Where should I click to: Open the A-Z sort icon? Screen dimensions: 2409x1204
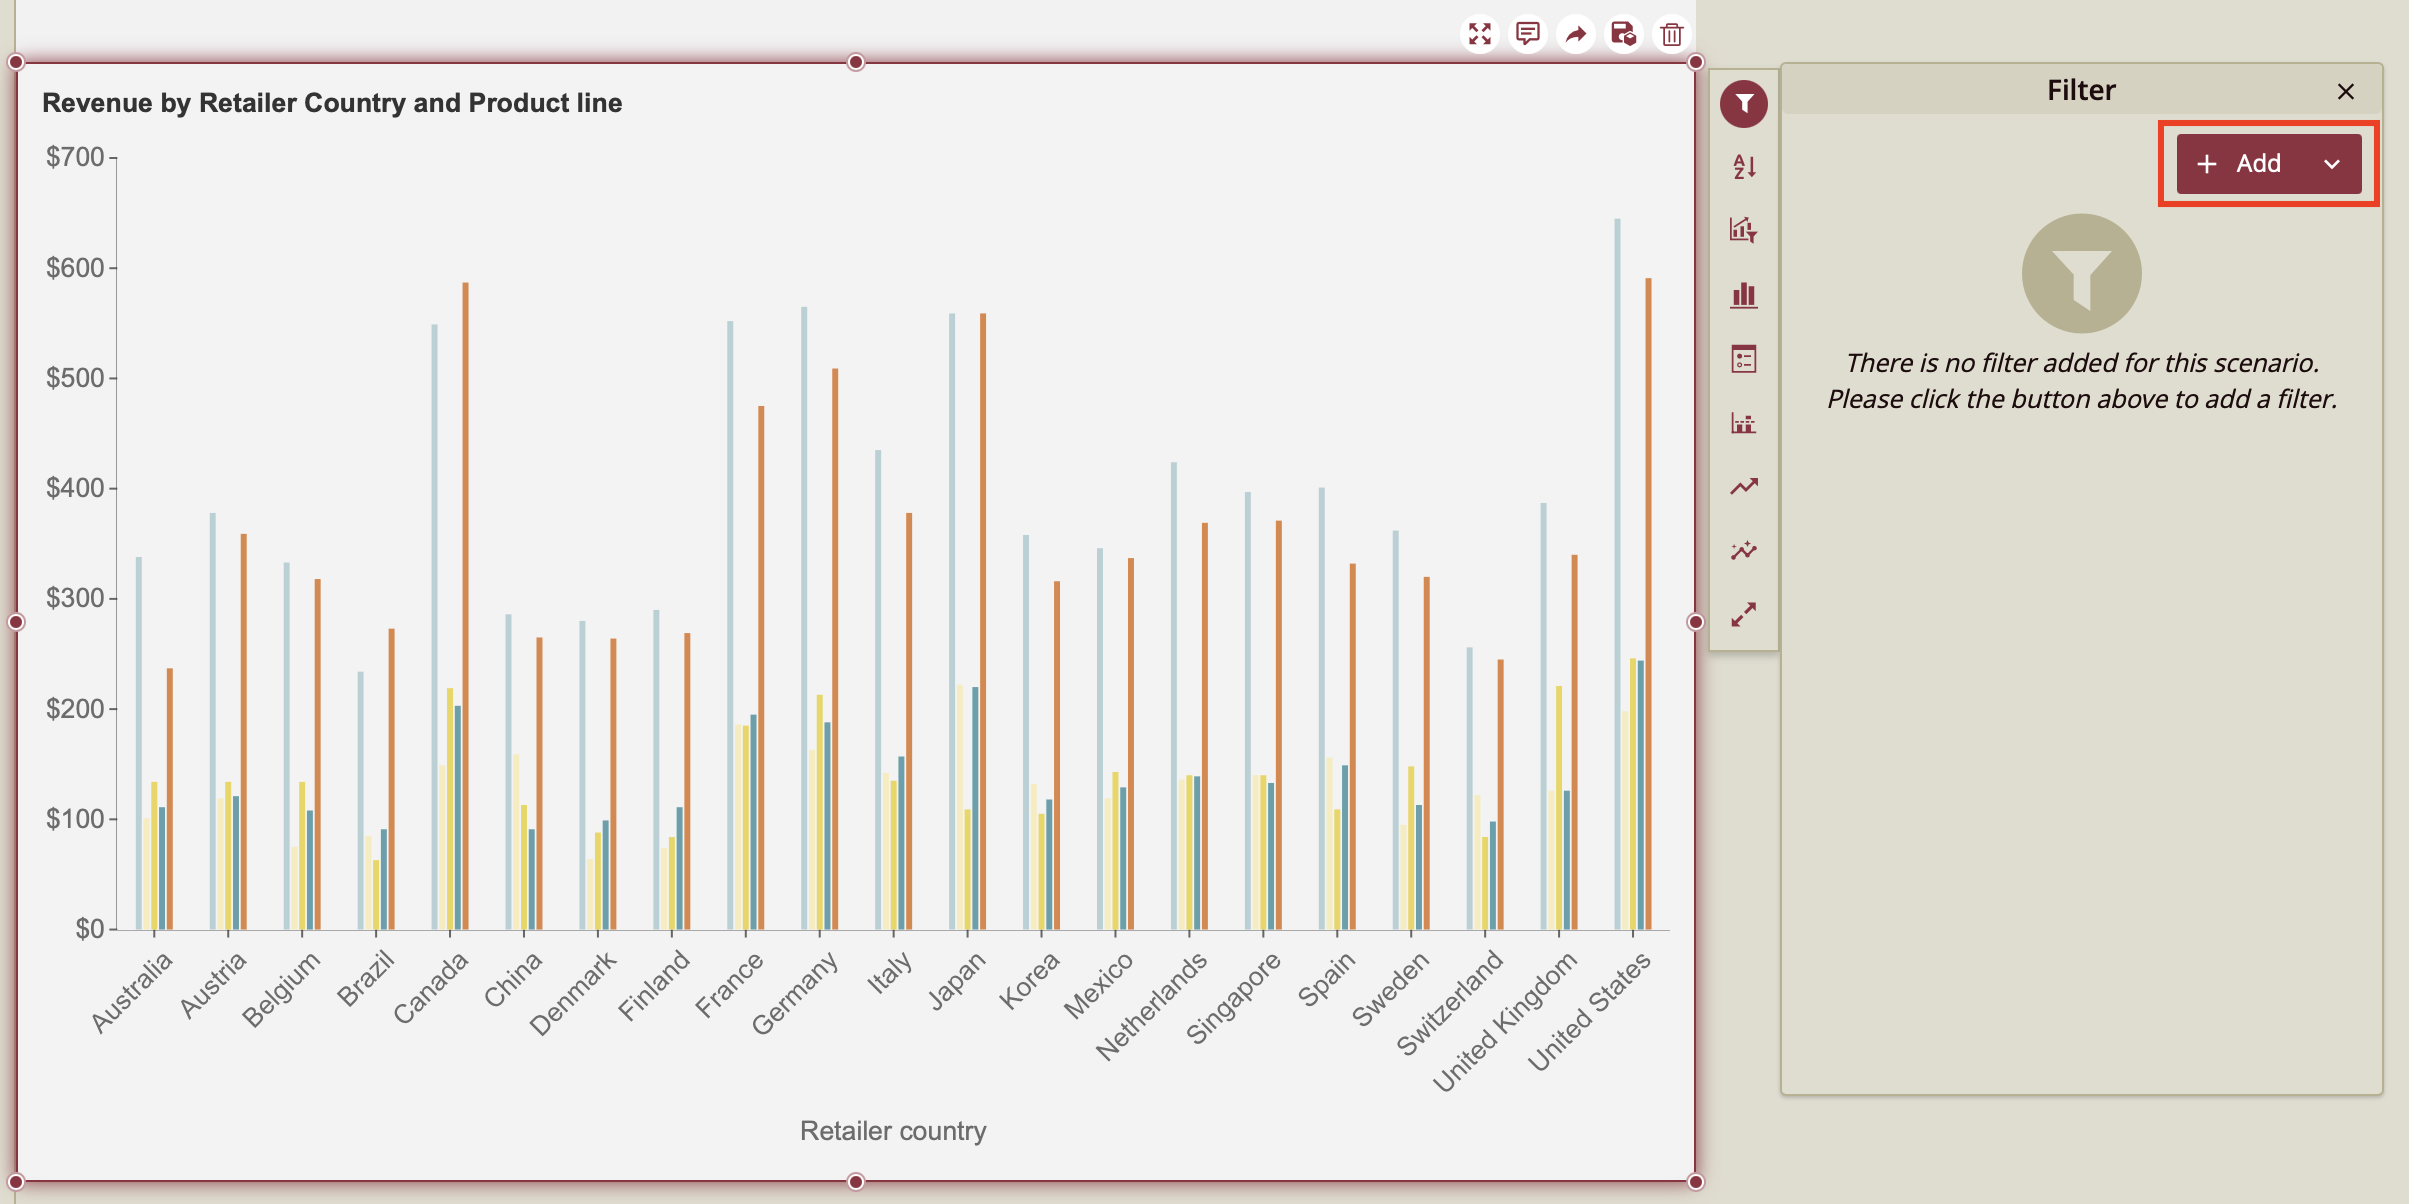tap(1743, 167)
